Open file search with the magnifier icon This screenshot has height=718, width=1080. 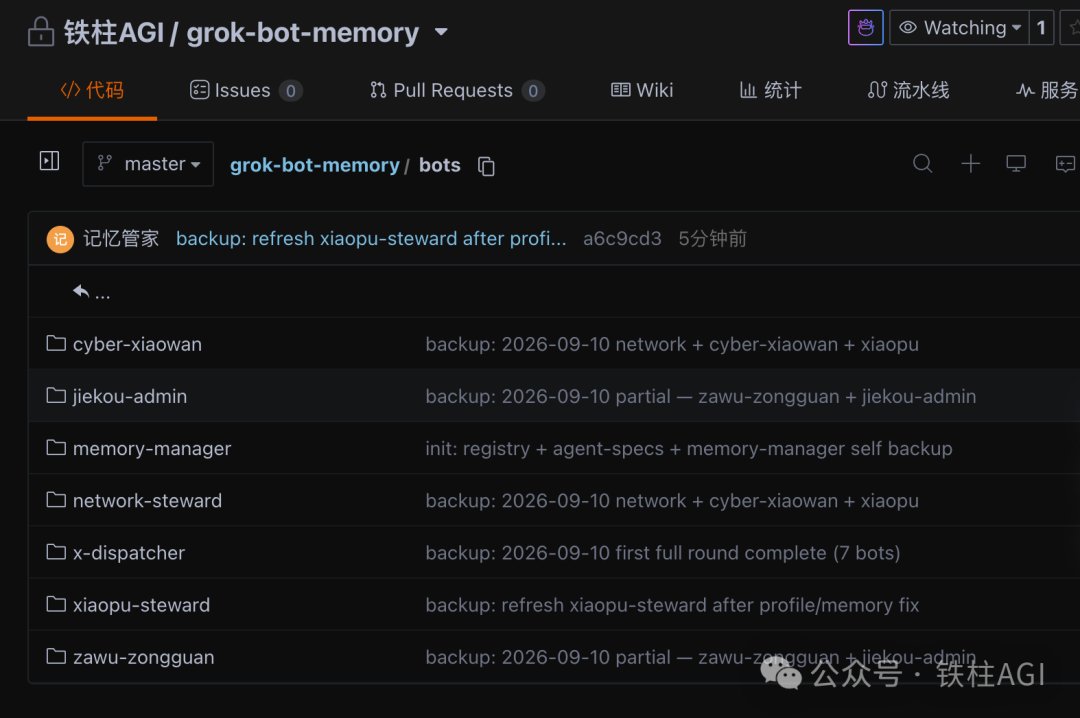pos(922,163)
